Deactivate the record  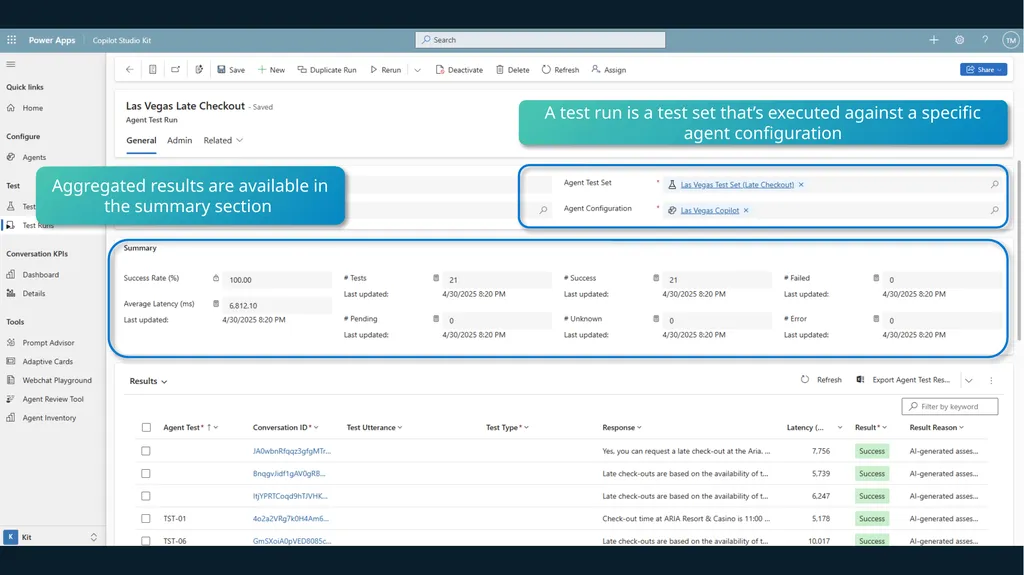click(459, 69)
